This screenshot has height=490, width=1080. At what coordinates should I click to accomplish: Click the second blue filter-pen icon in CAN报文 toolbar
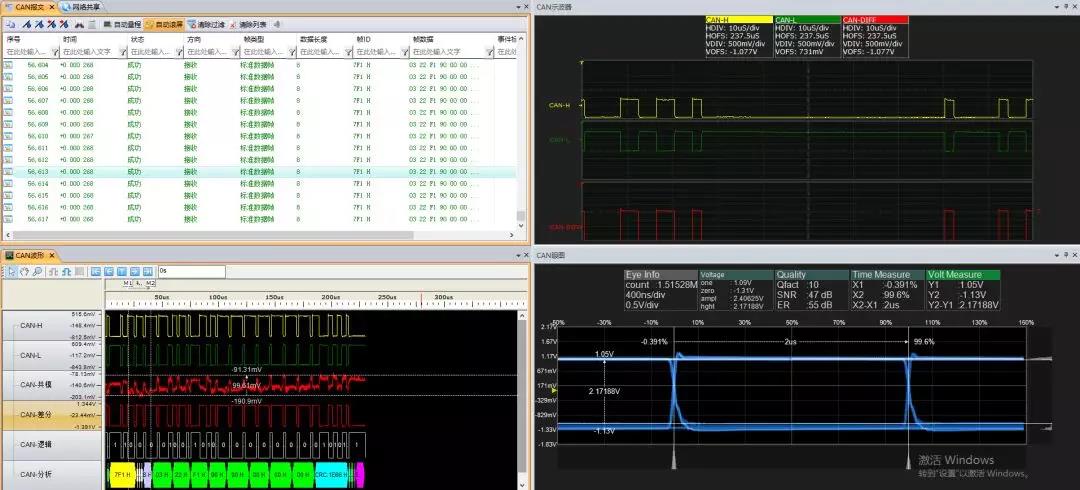pyautogui.click(x=39, y=24)
